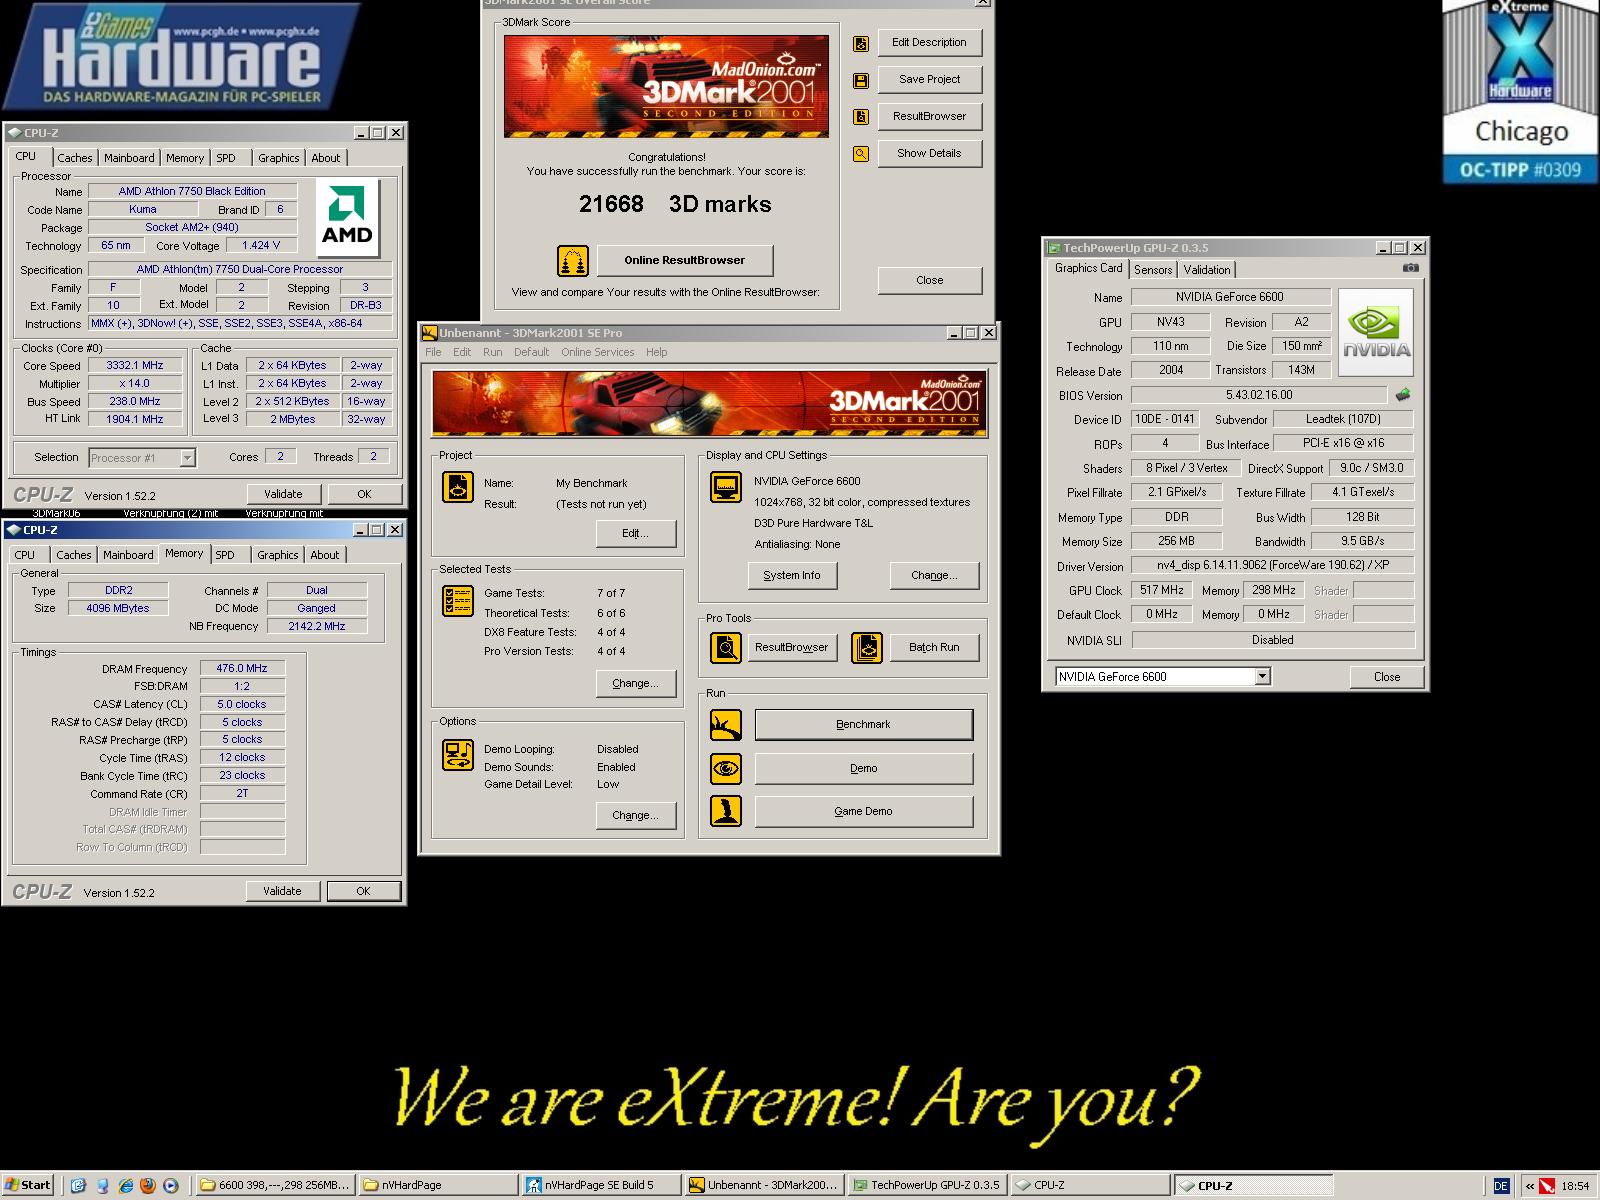Viewport: 1600px width, 1200px height.
Task: Click the Online ResultBrowser button
Action: pyautogui.click(x=685, y=261)
